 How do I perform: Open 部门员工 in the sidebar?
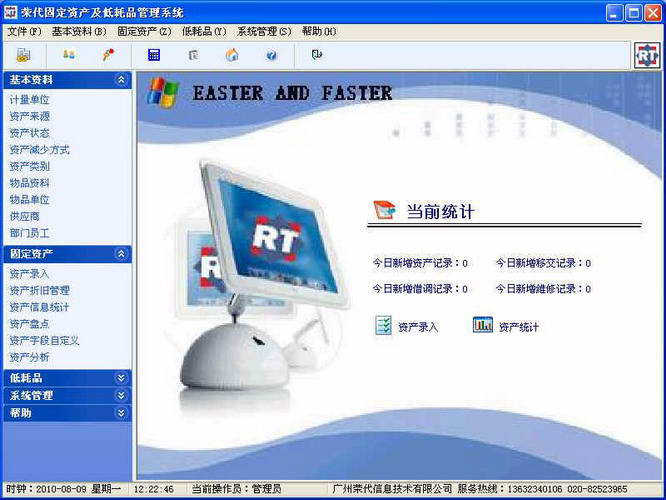[30, 233]
